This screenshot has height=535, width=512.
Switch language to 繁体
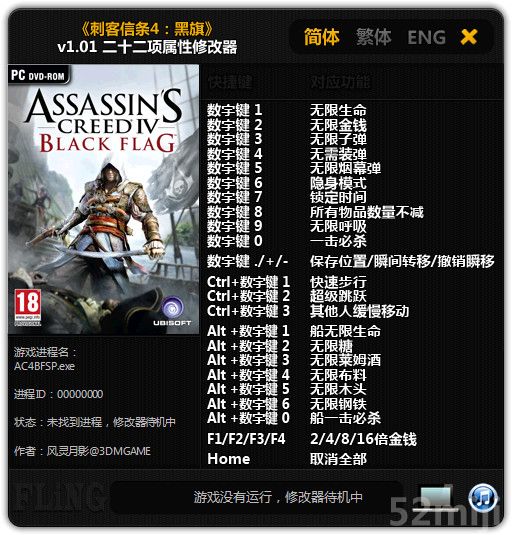[x=374, y=37]
